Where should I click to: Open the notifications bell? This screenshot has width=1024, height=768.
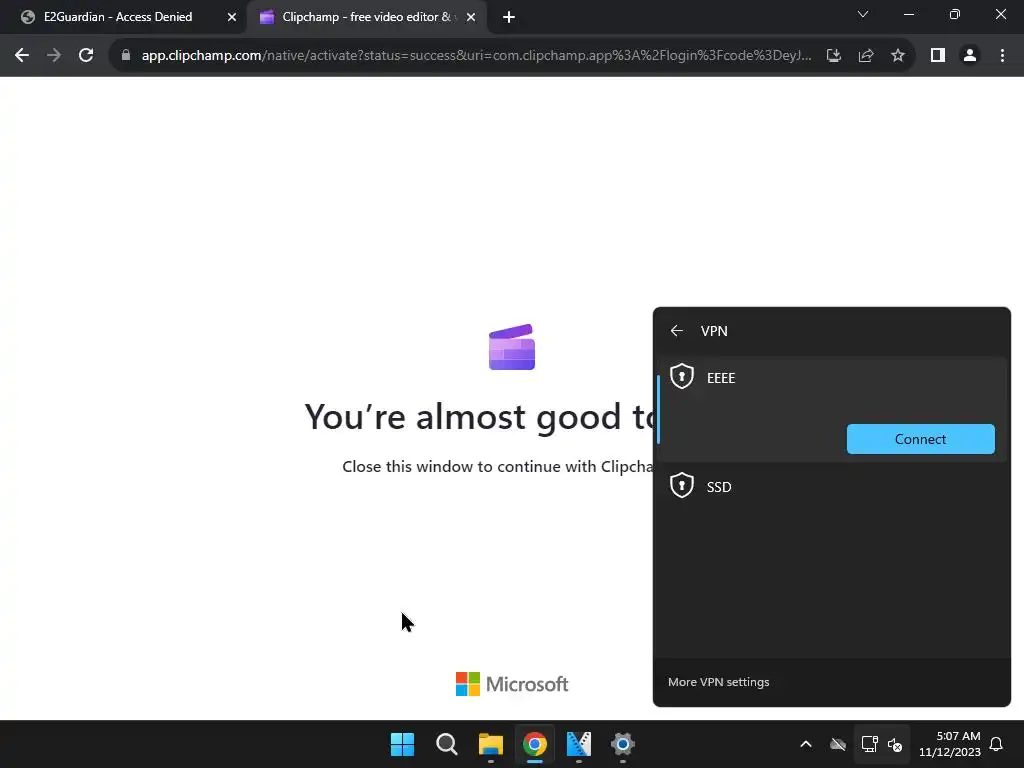(x=996, y=744)
